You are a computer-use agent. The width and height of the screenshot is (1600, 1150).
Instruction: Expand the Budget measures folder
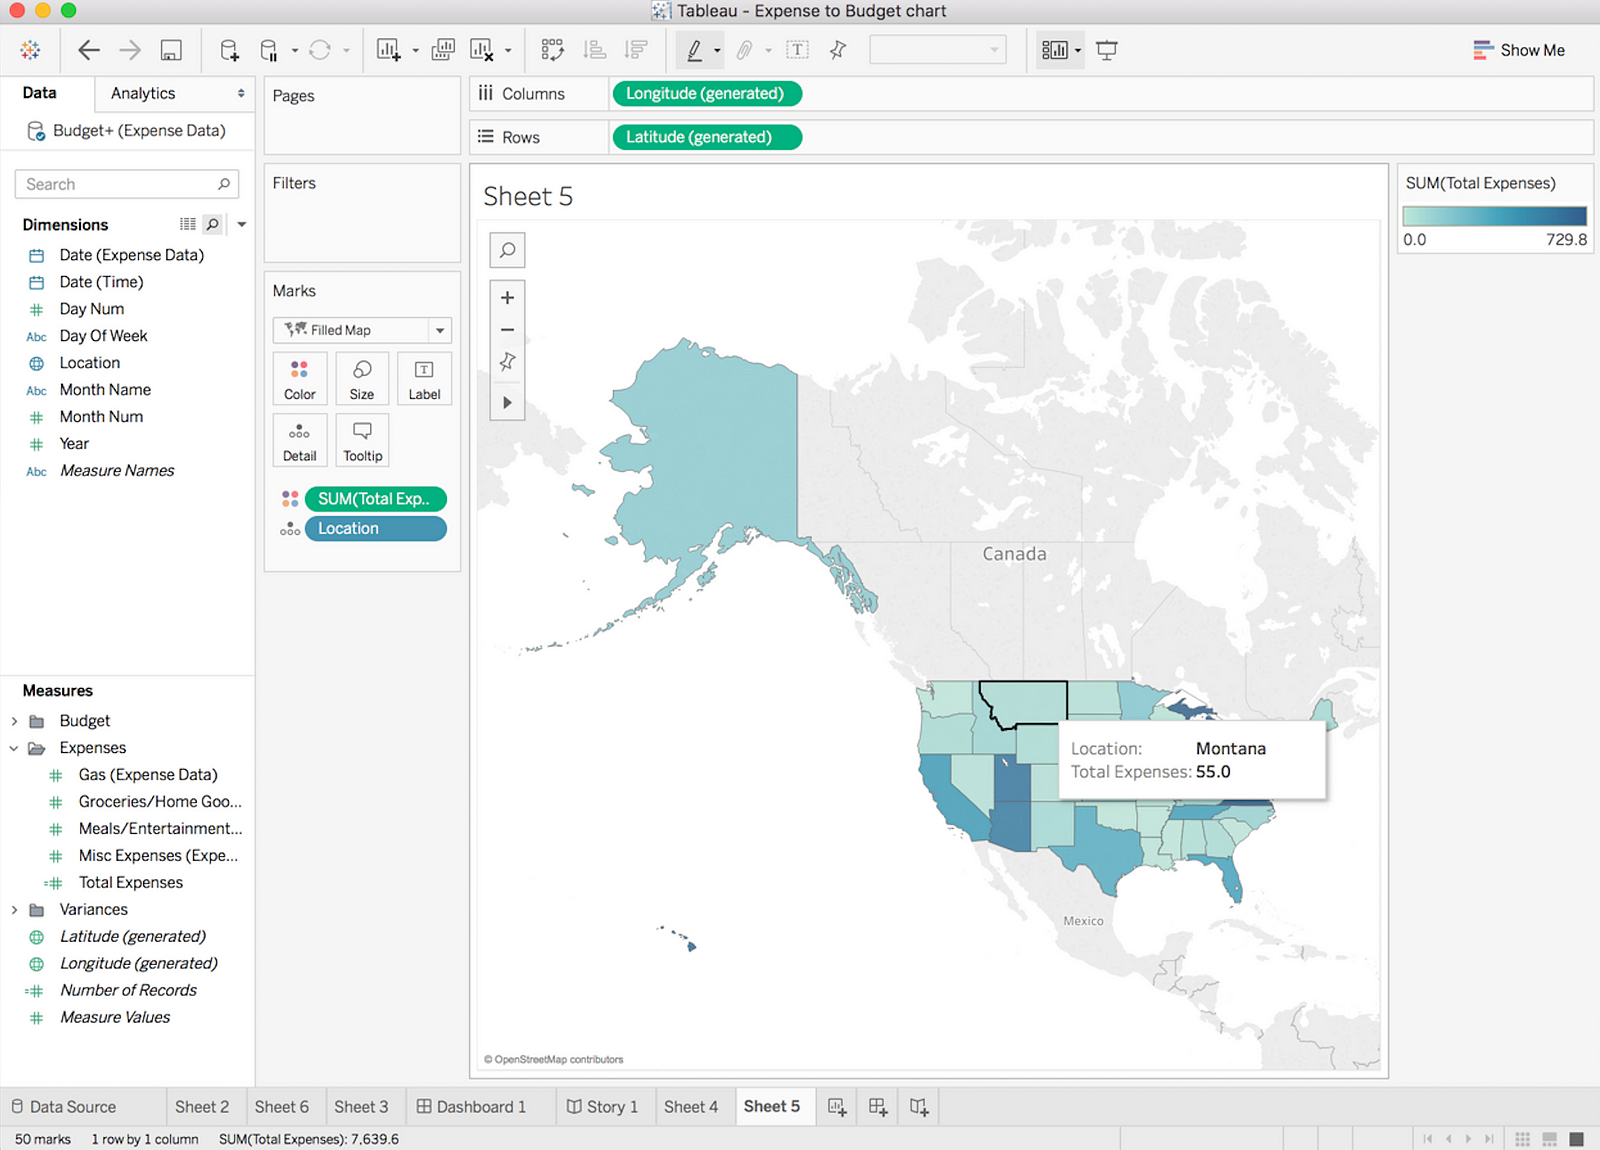click(14, 721)
